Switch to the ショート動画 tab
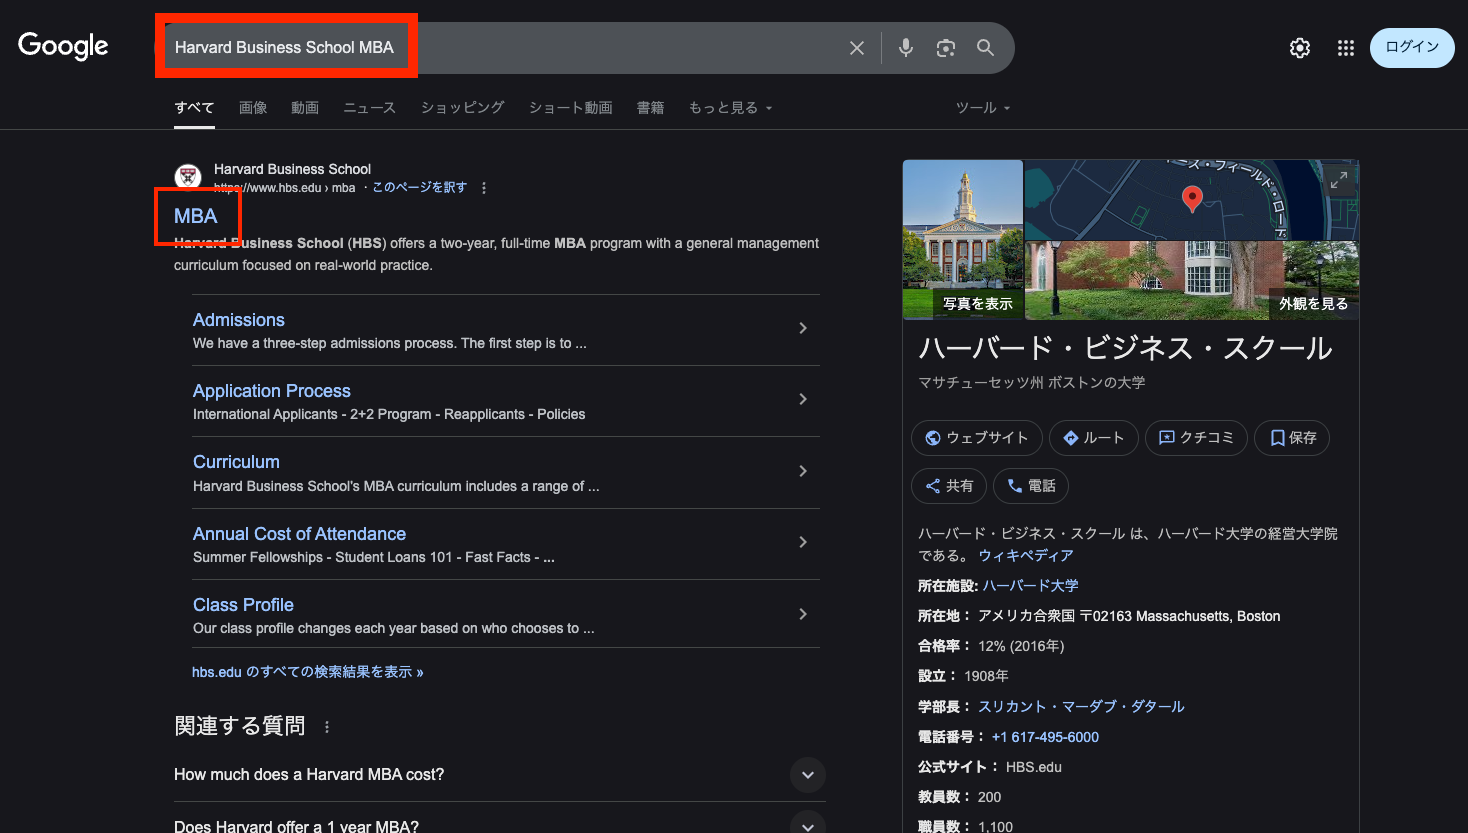1468x833 pixels. (x=570, y=108)
